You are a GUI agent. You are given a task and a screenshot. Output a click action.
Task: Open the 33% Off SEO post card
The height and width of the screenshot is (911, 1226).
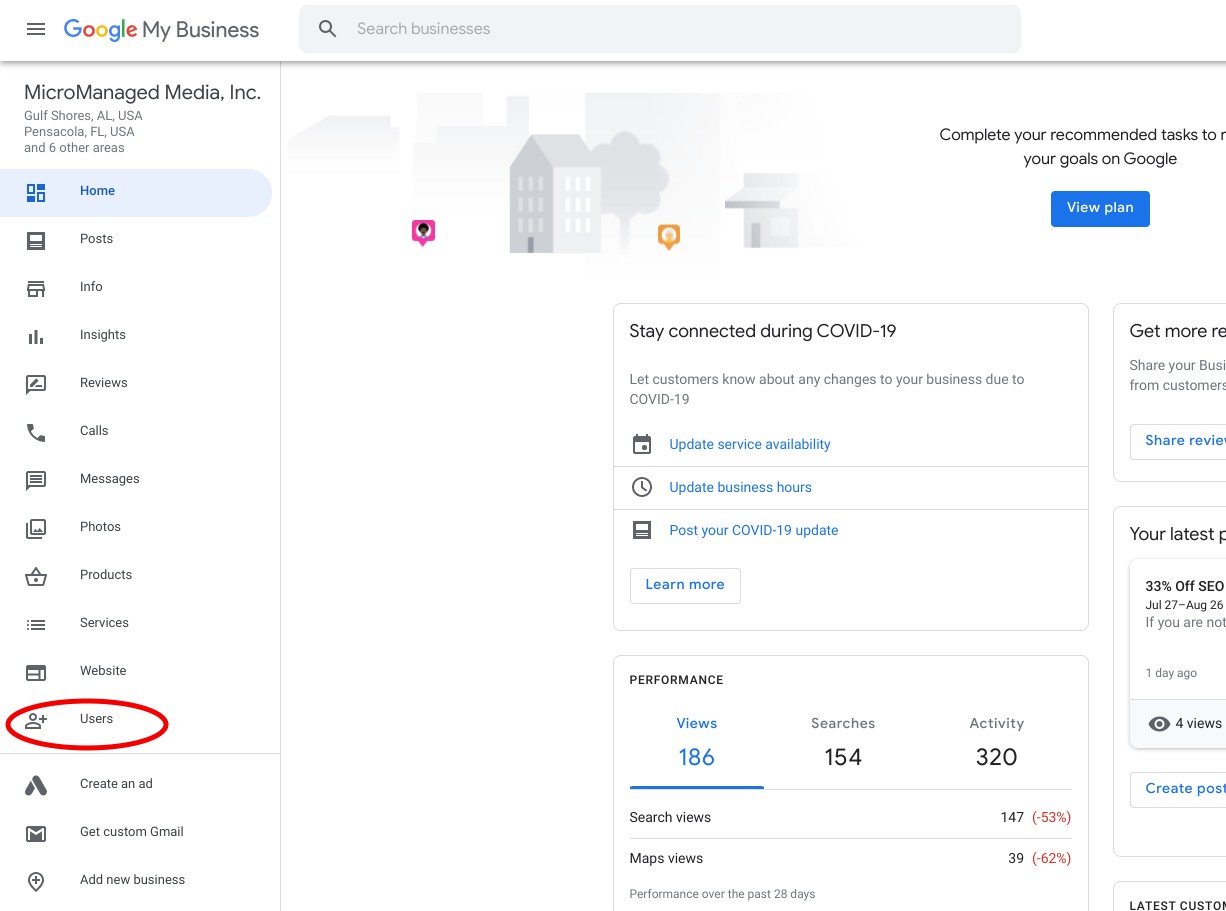(x=1178, y=653)
